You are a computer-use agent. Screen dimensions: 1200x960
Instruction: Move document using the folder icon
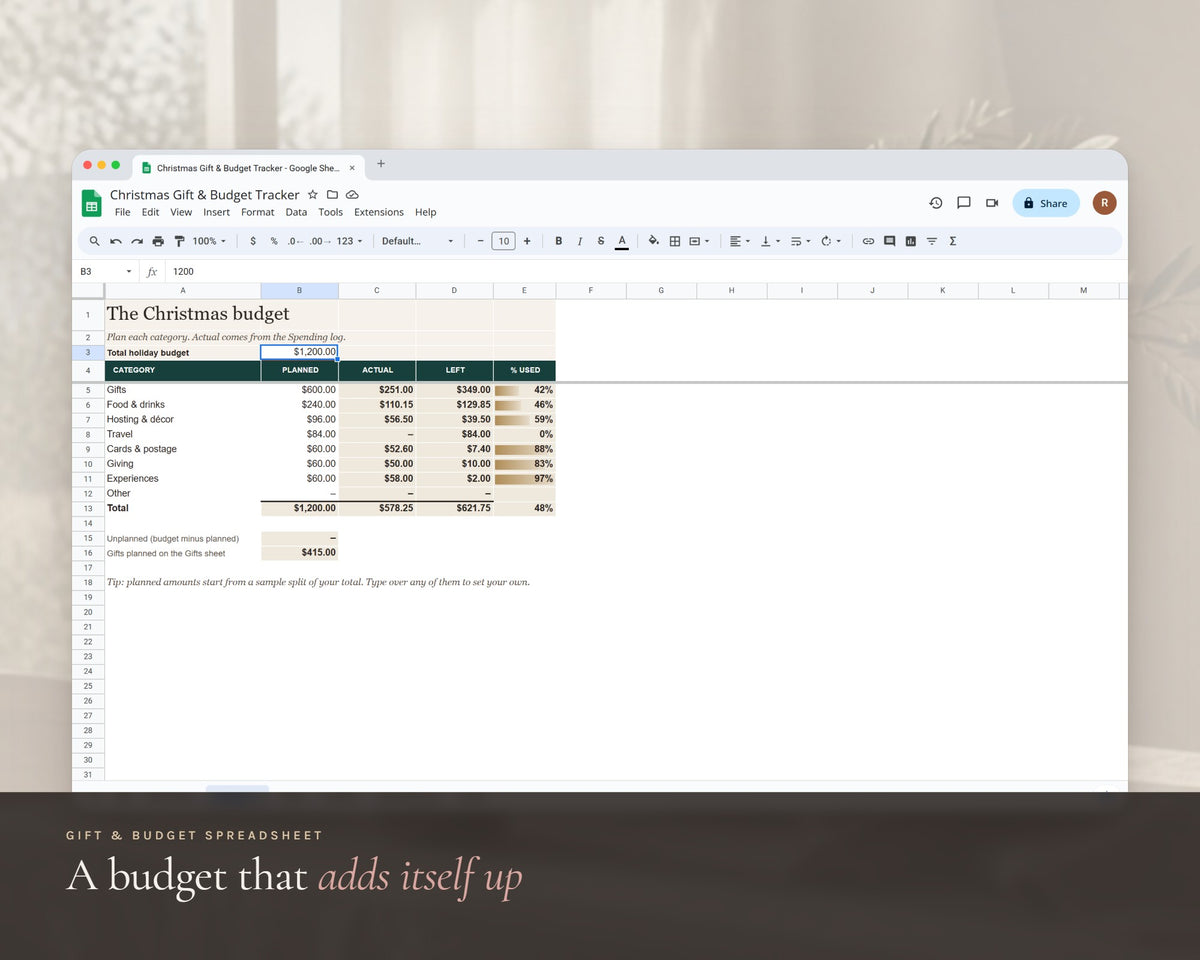333,194
